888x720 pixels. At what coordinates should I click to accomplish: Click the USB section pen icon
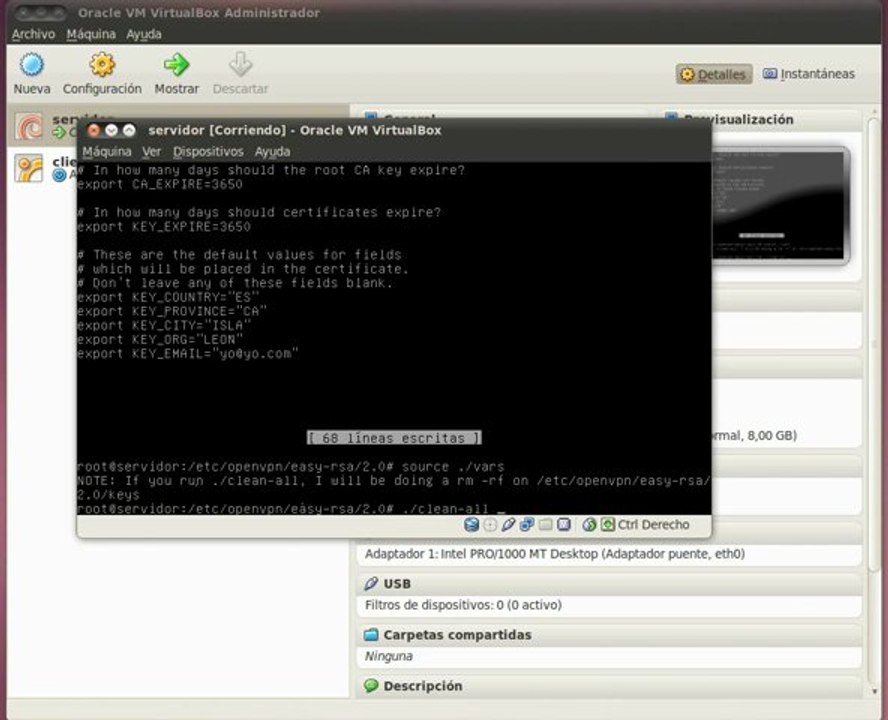[x=371, y=583]
